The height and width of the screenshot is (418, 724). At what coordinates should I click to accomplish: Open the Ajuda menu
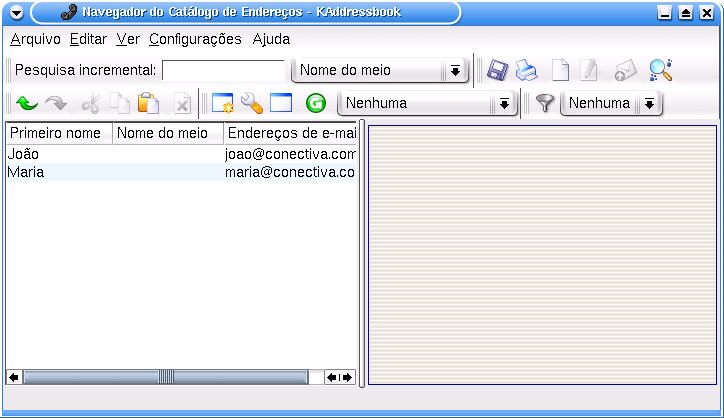(271, 39)
